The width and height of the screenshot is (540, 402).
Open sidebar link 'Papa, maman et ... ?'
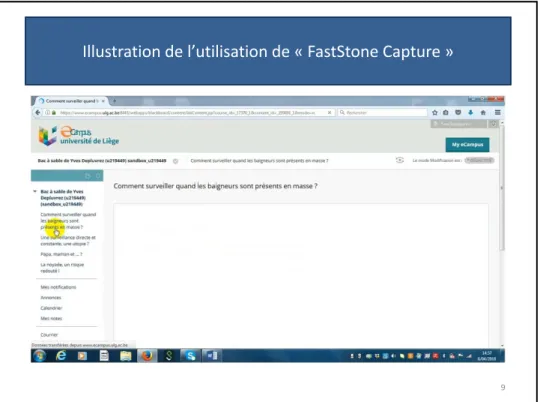pos(61,254)
